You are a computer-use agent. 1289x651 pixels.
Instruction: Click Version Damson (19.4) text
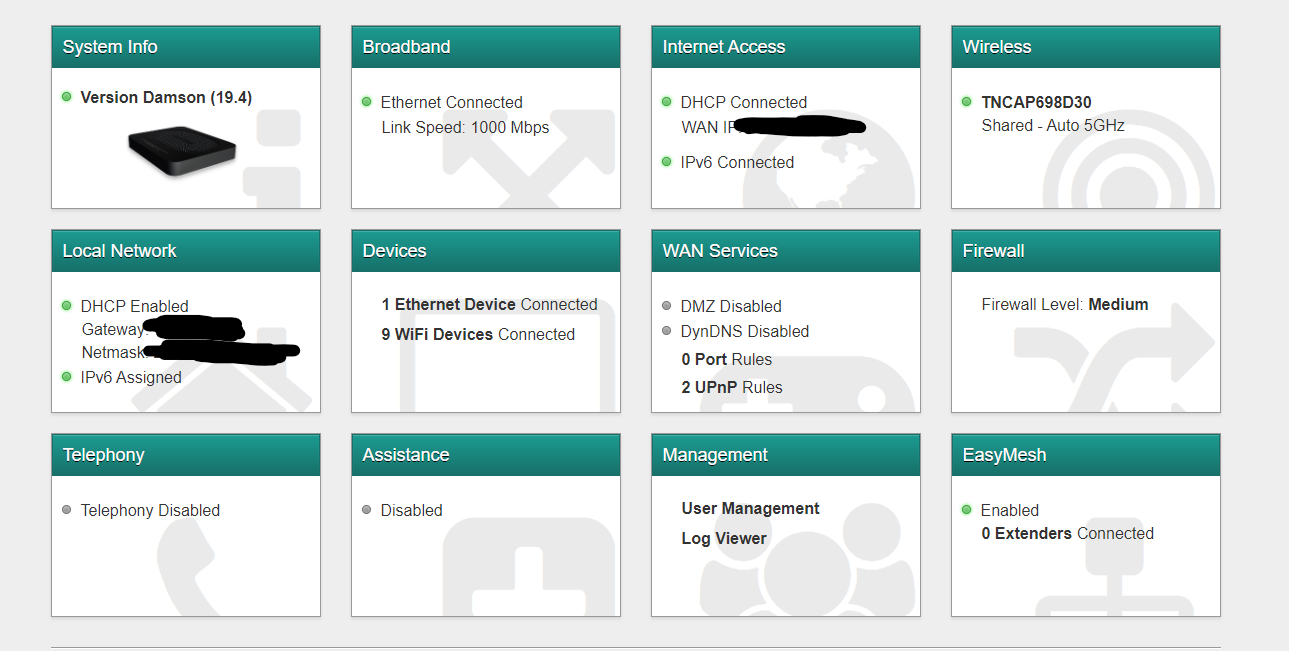pyautogui.click(x=166, y=98)
